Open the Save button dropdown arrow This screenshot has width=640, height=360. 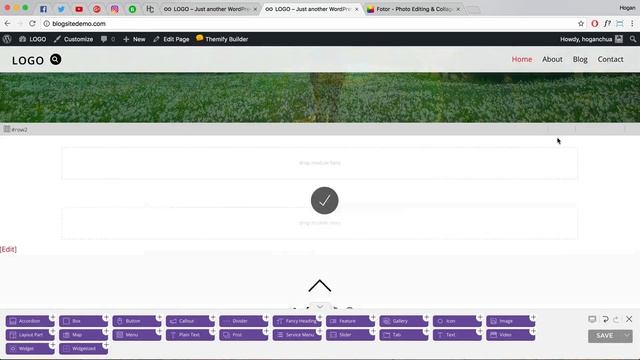tap(627, 336)
